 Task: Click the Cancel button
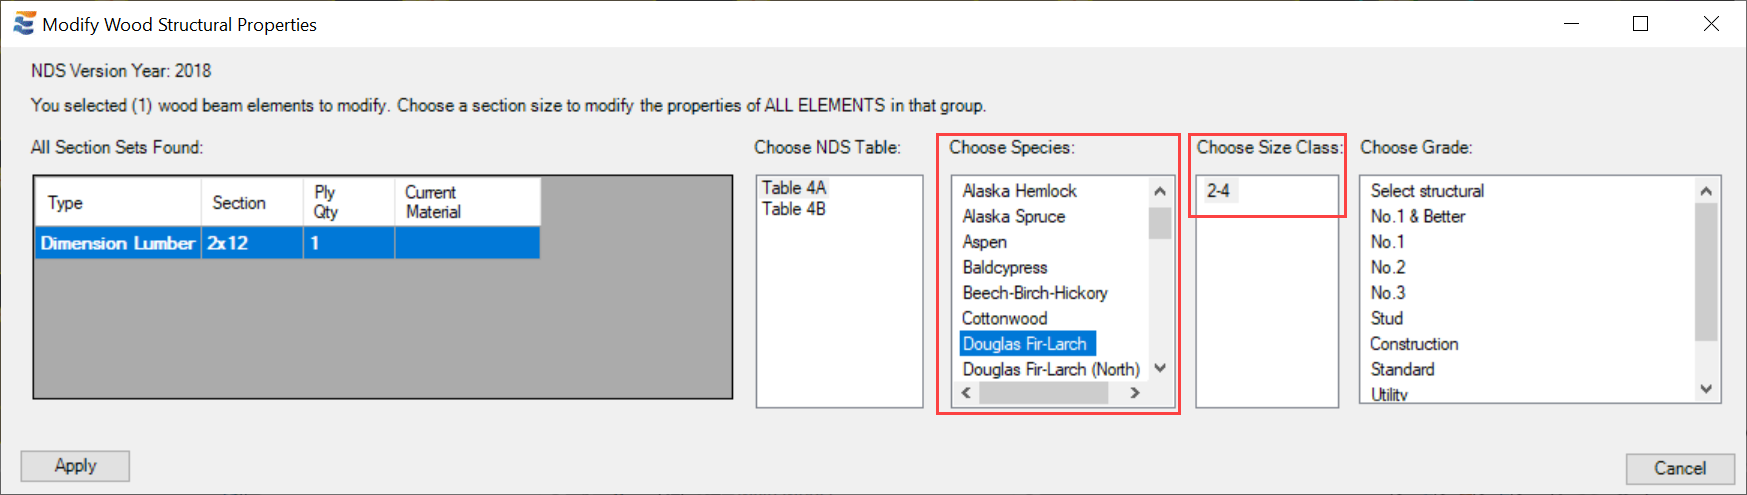tap(1680, 468)
